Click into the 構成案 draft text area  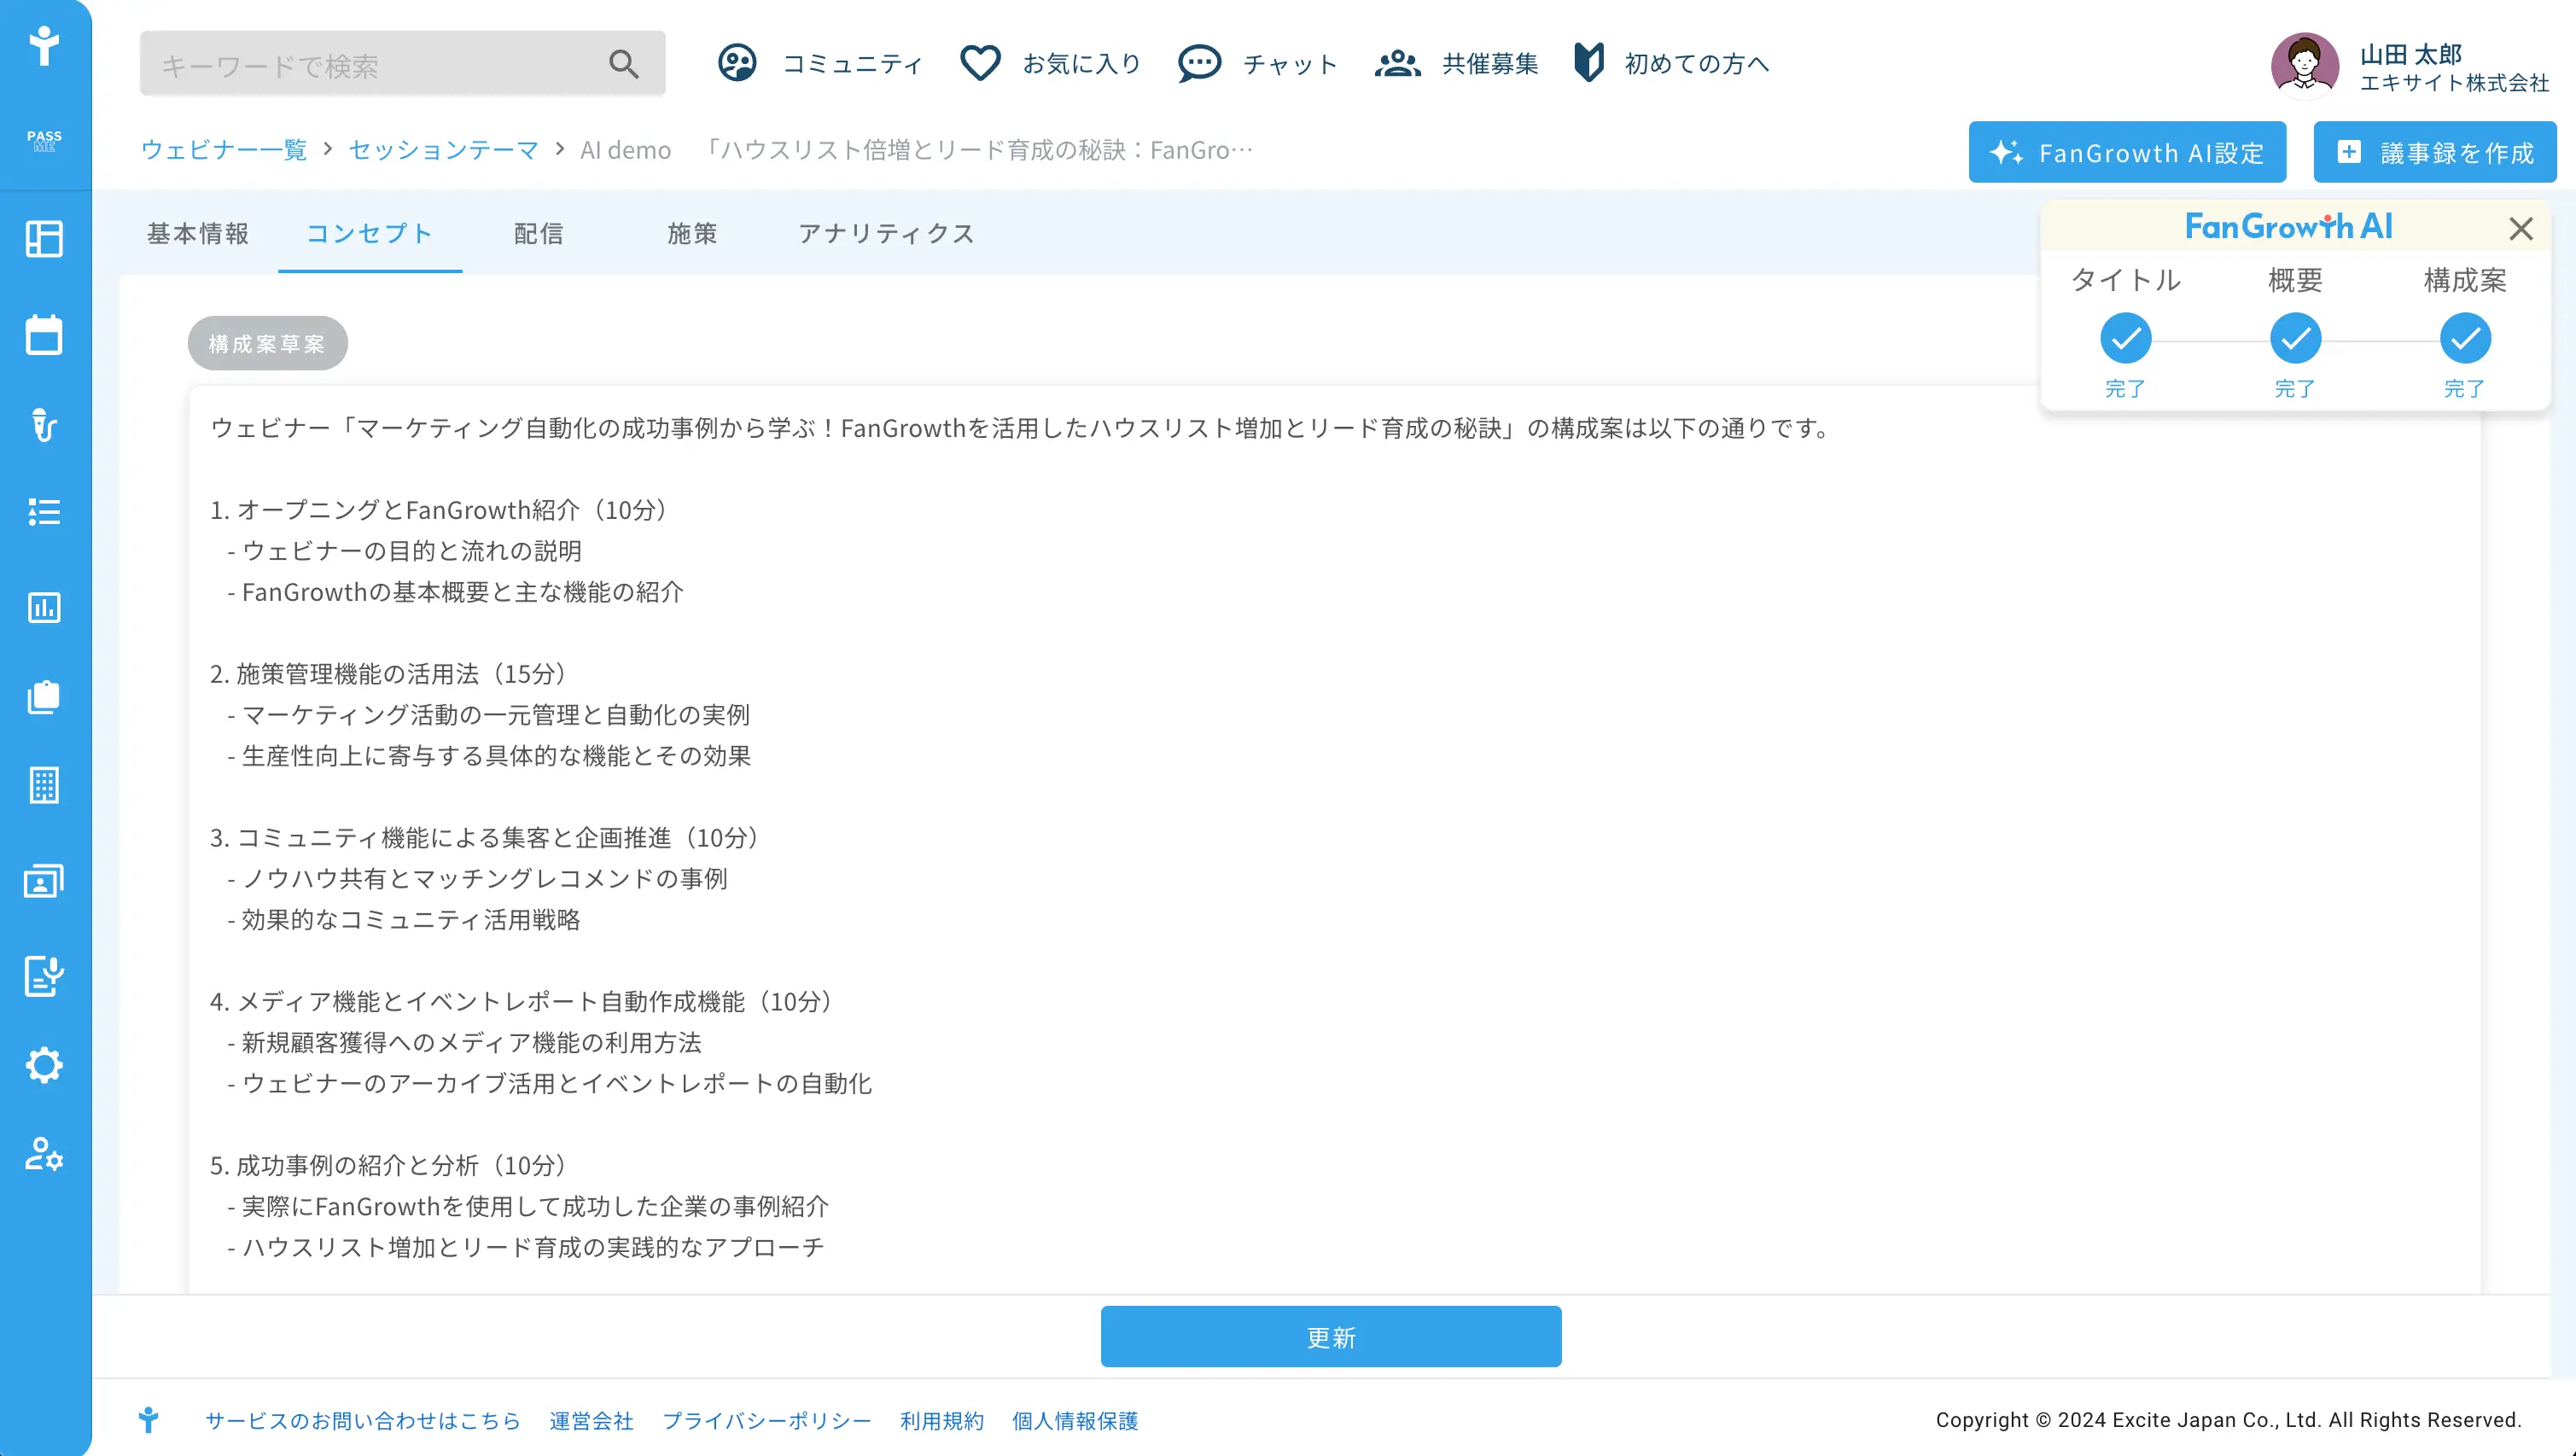(x=1334, y=840)
